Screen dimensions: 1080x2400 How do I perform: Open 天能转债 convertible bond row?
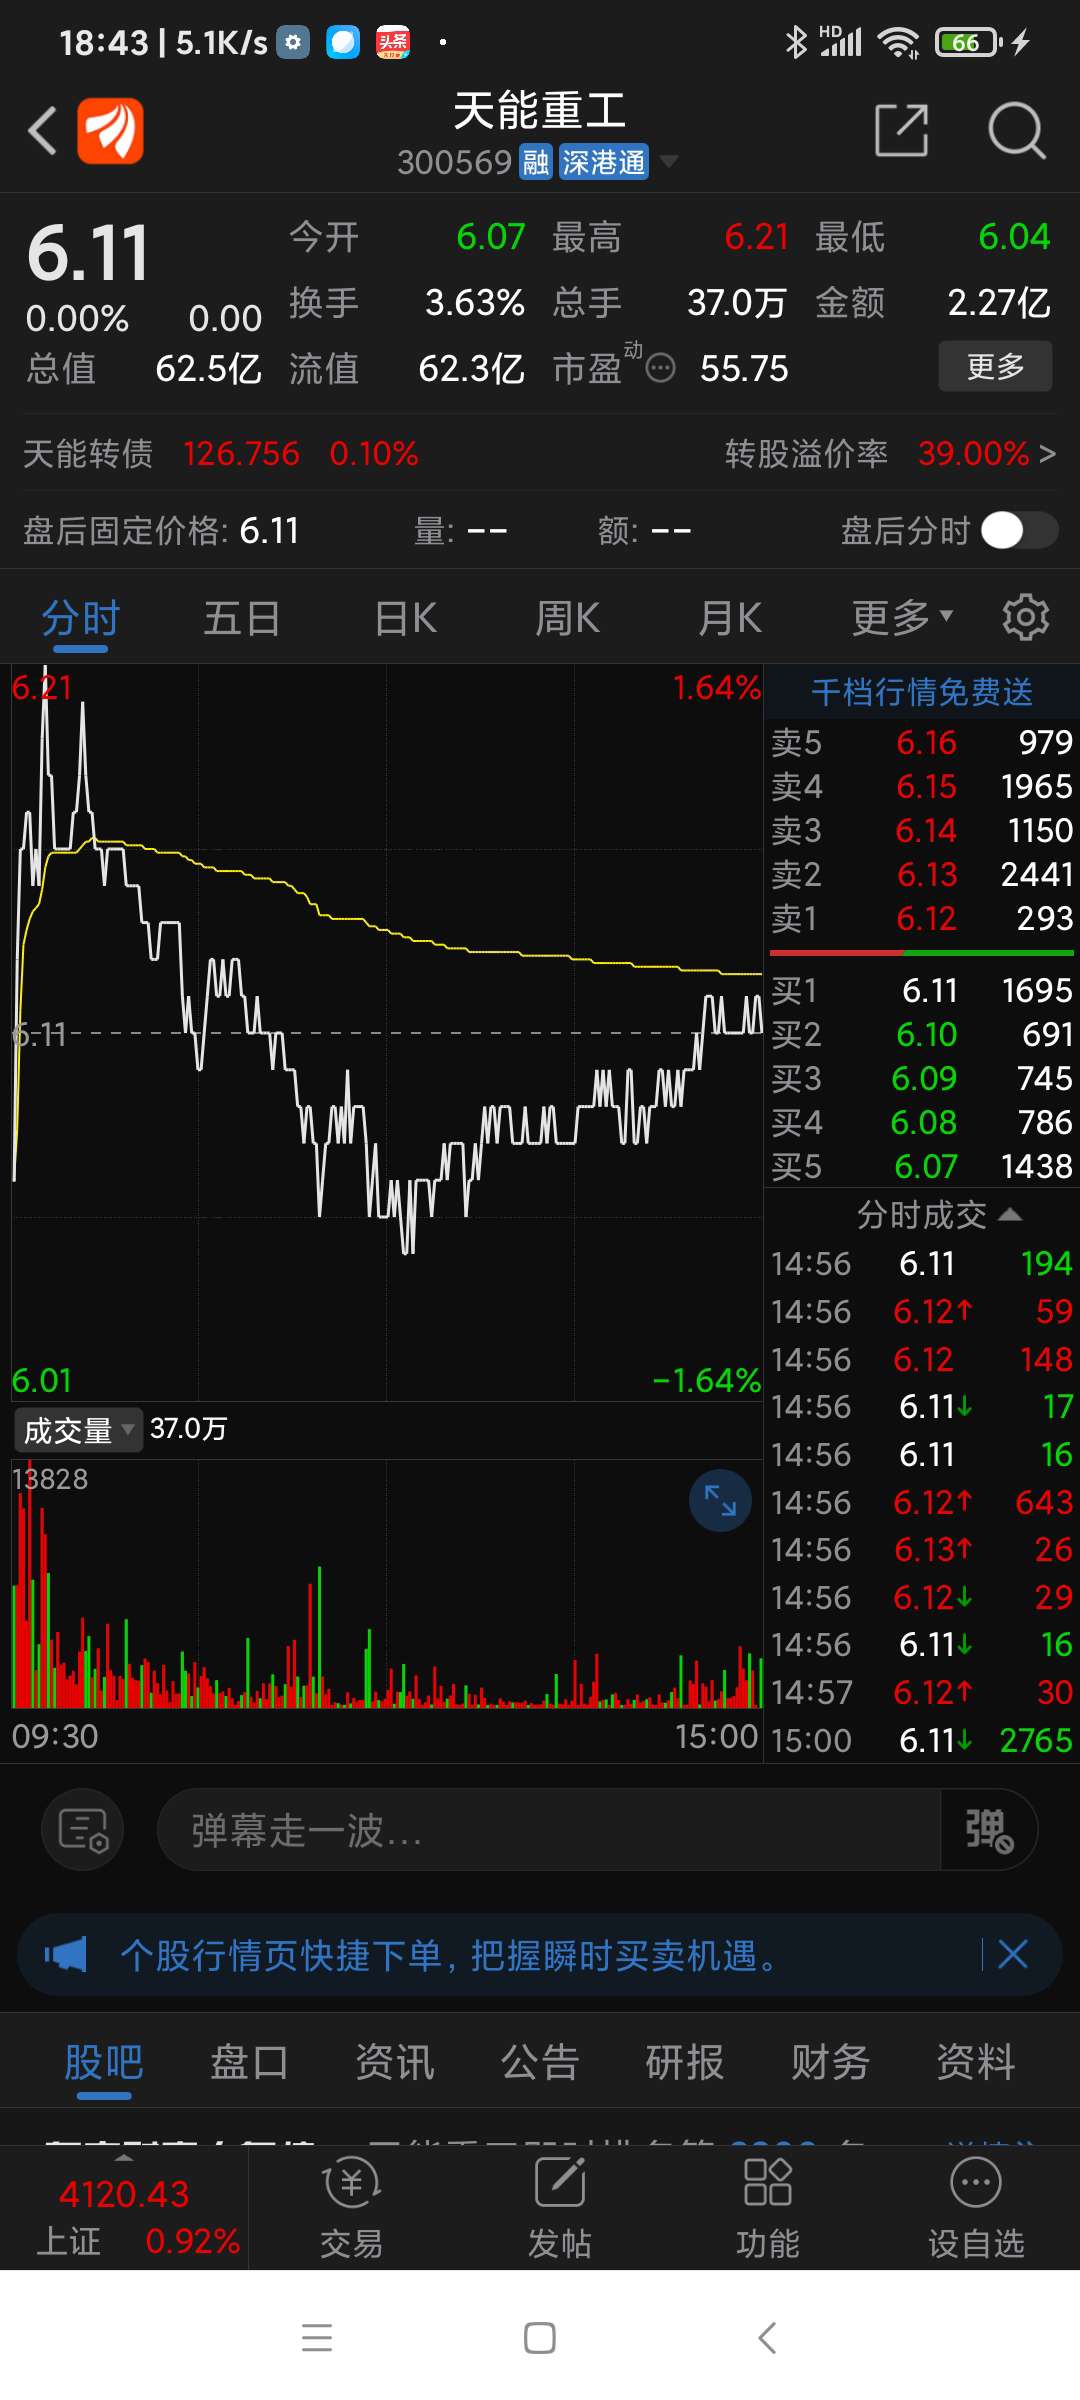(220, 453)
